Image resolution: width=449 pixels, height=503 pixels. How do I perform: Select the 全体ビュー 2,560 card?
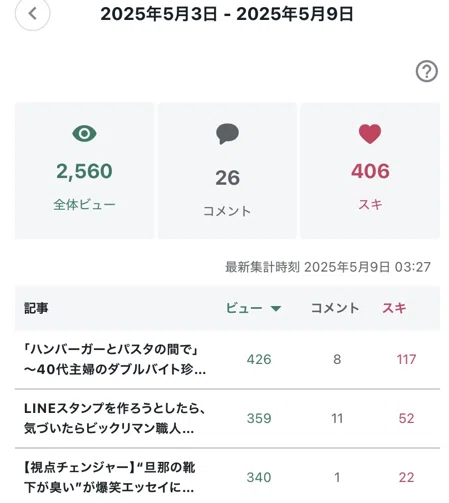(x=84, y=171)
